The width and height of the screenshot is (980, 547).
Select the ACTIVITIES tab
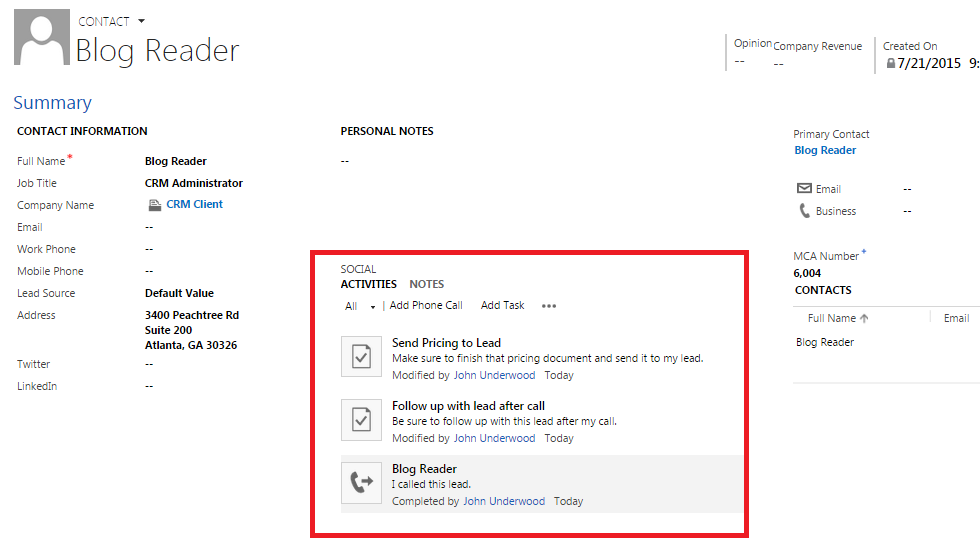[x=368, y=284]
